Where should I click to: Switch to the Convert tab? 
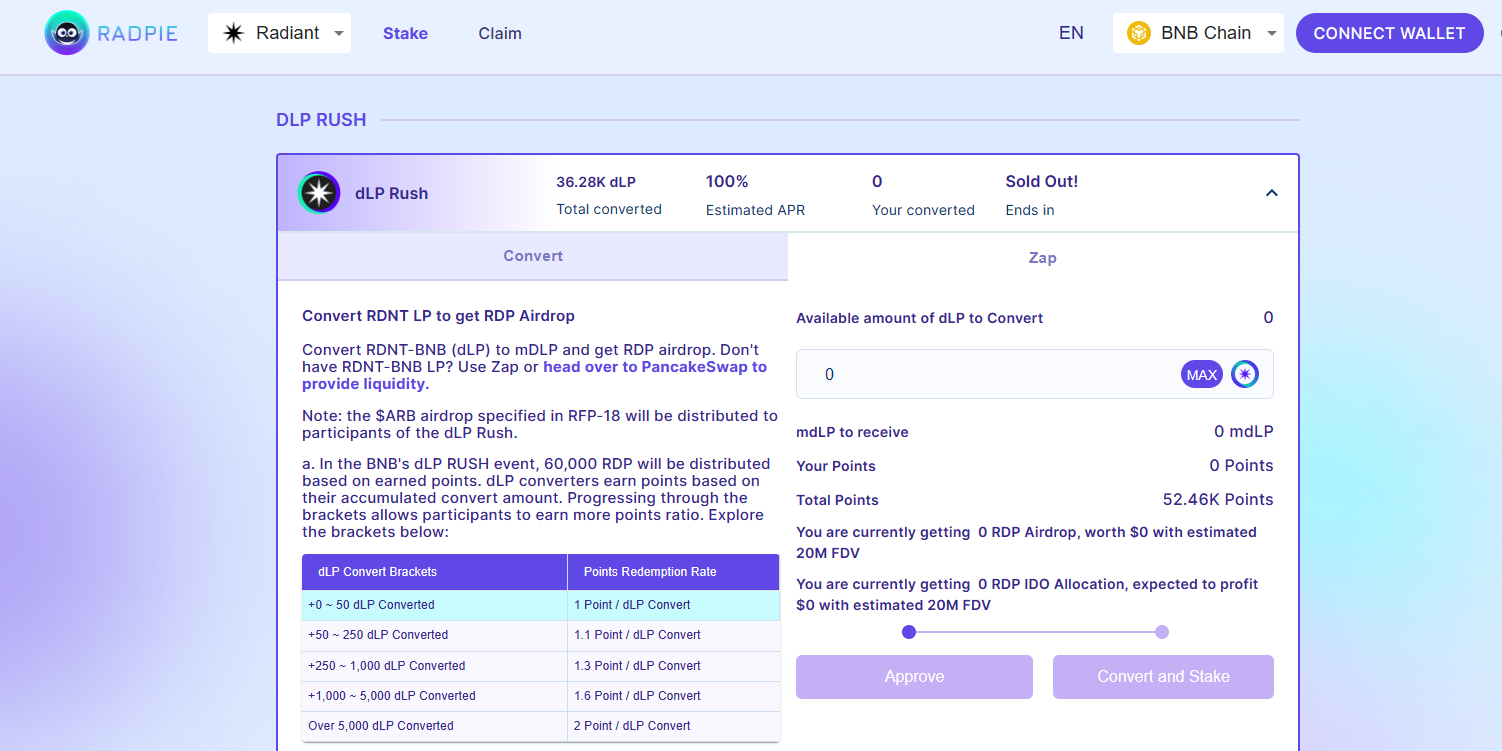(x=533, y=256)
